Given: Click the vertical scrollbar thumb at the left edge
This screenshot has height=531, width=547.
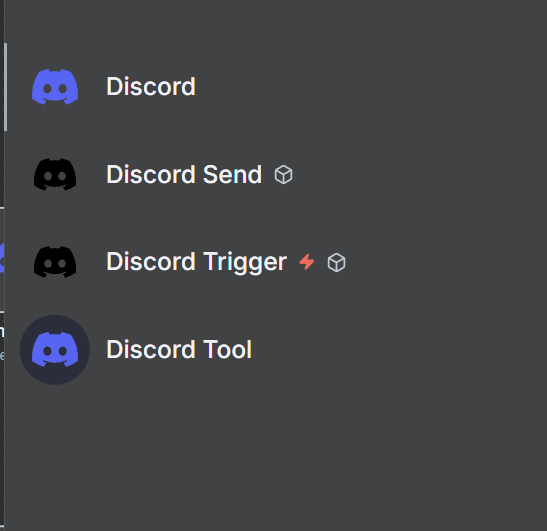Looking at the screenshot, I should [6, 87].
